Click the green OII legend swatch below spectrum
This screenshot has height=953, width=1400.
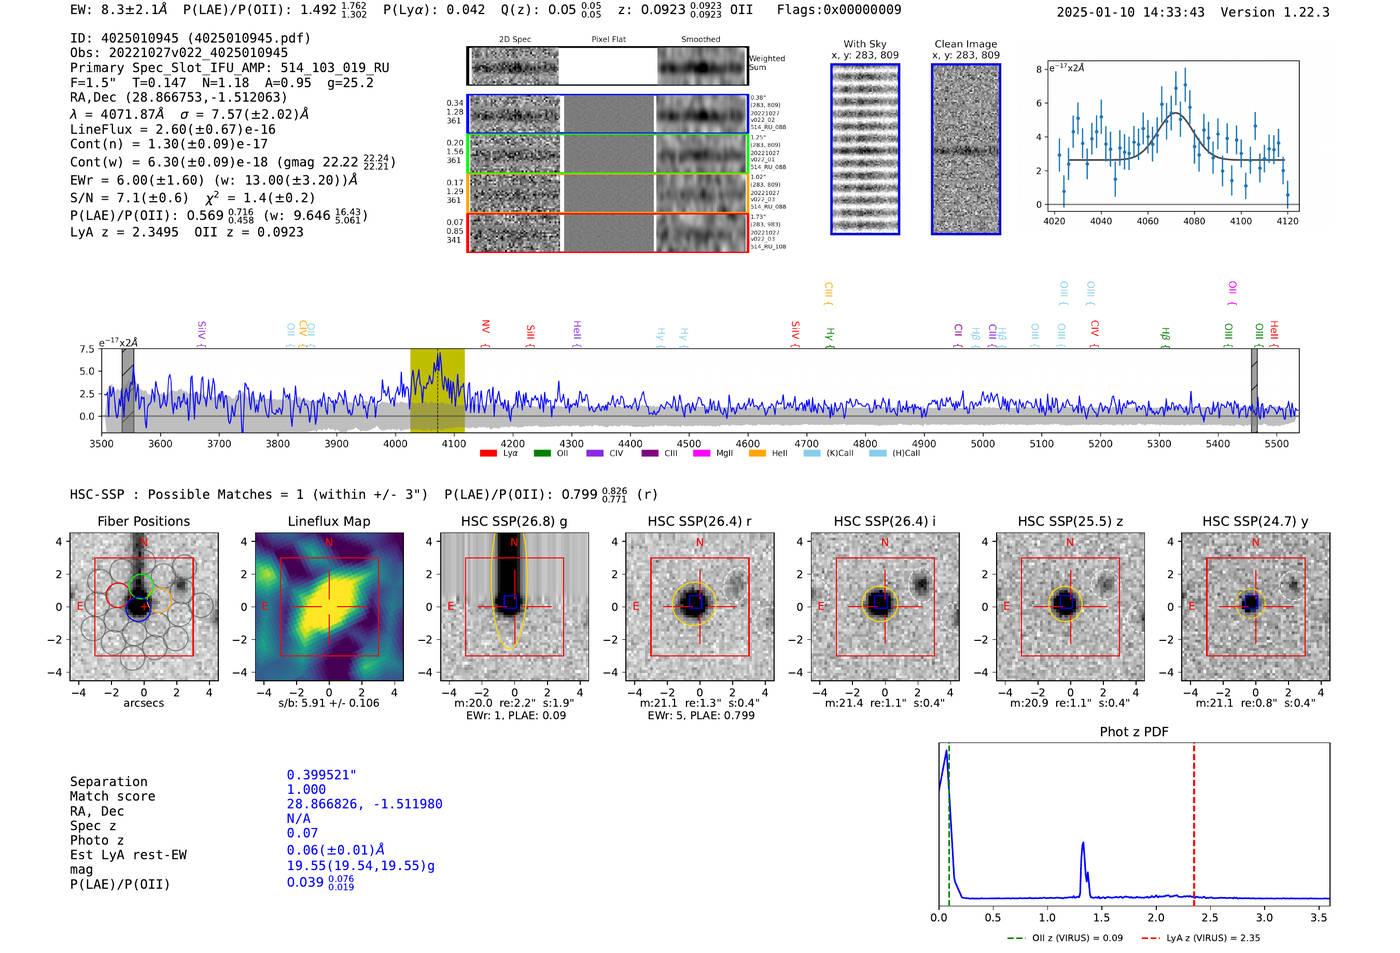coord(542,454)
